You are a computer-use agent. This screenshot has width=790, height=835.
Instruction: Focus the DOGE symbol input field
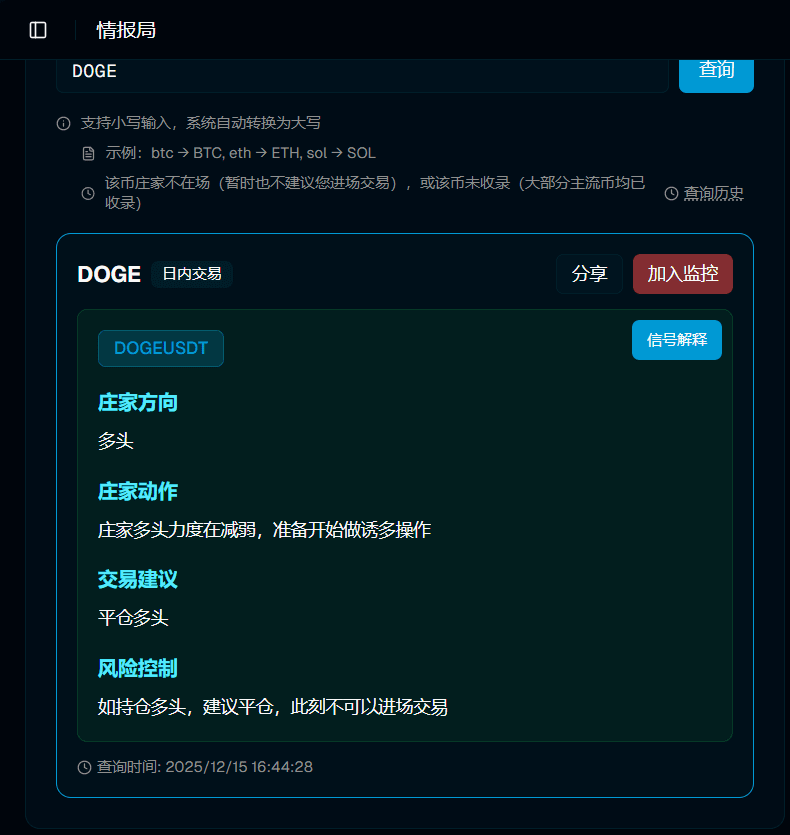click(x=362, y=73)
